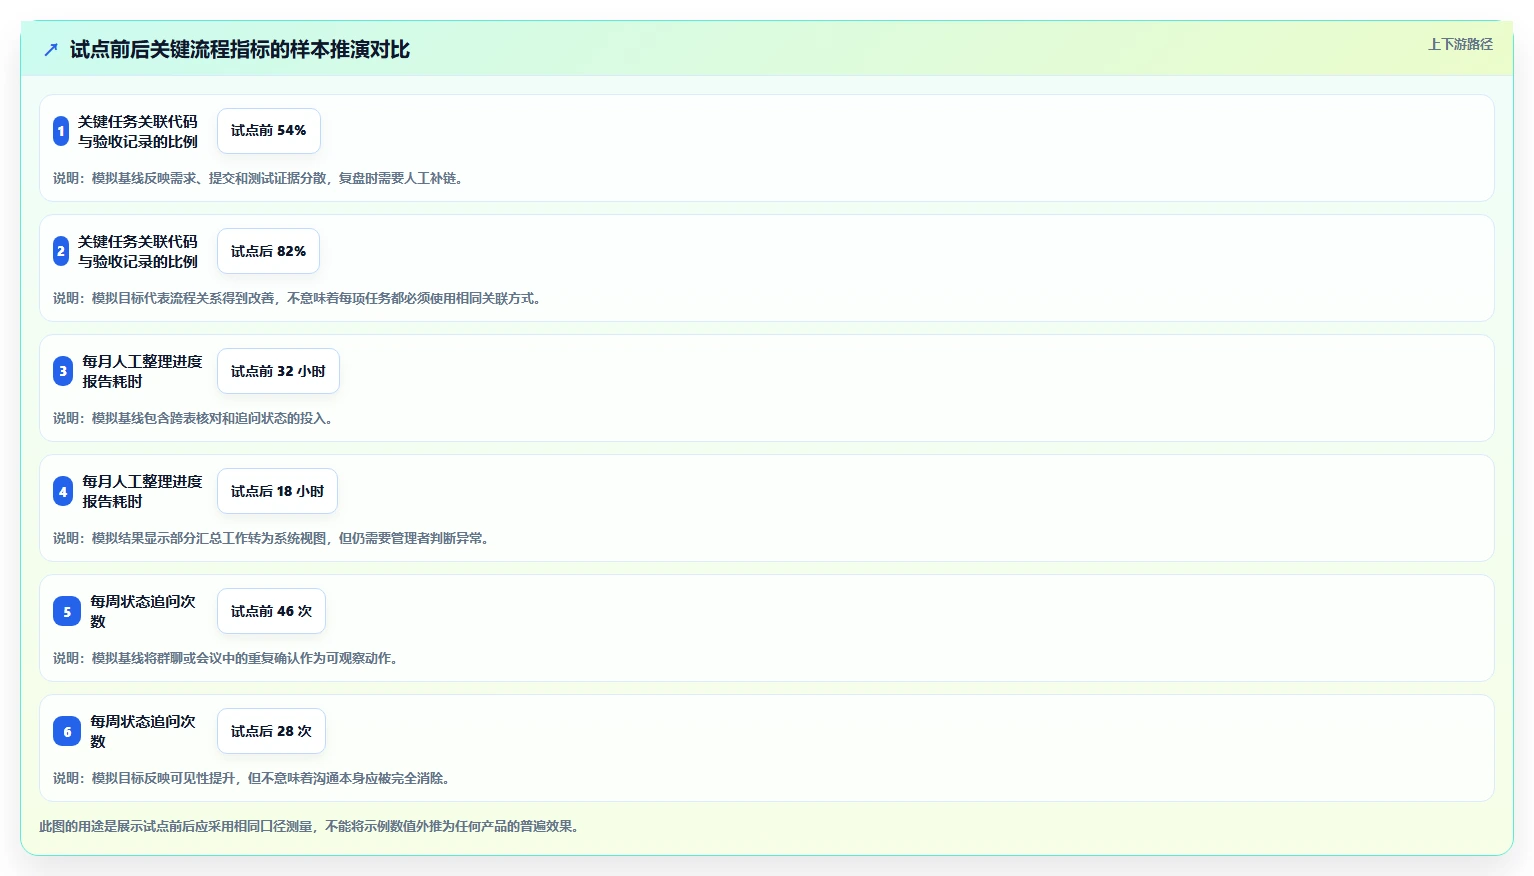Click the 试点前 46 次 value chip

271,611
